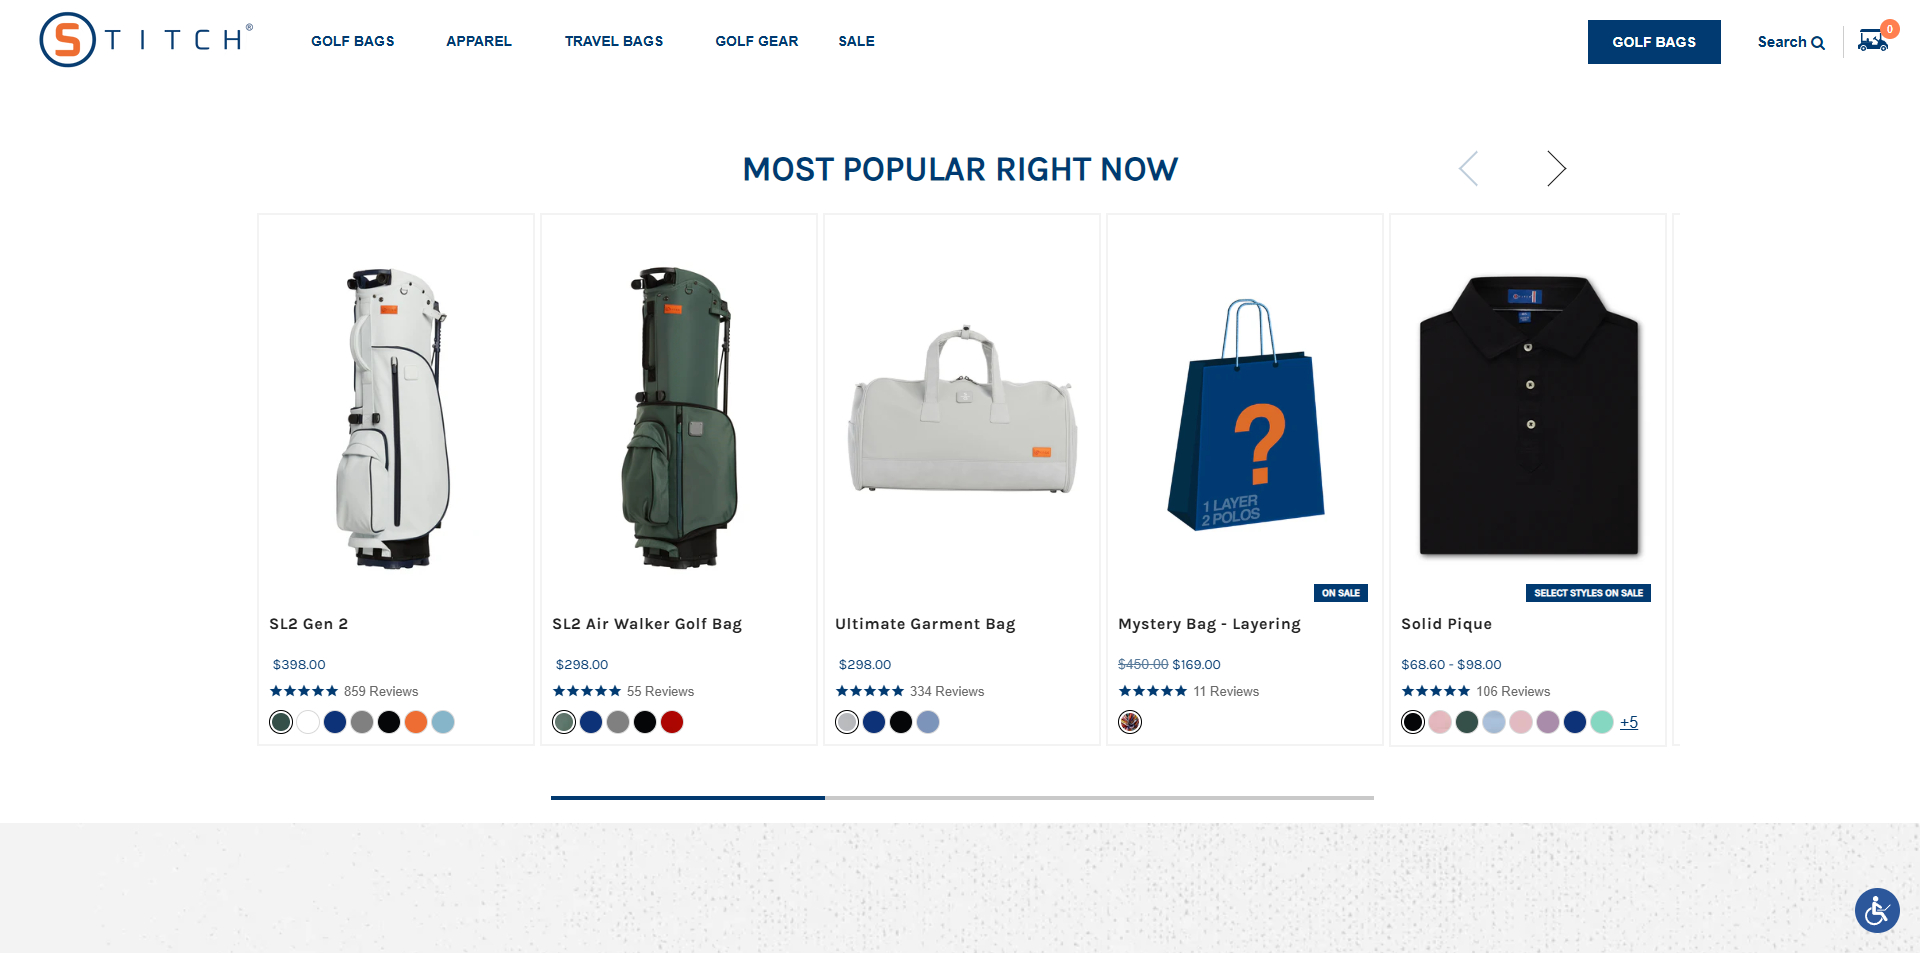The image size is (1920, 953).
Task: Open the accessibility widget icon
Action: (1877, 910)
